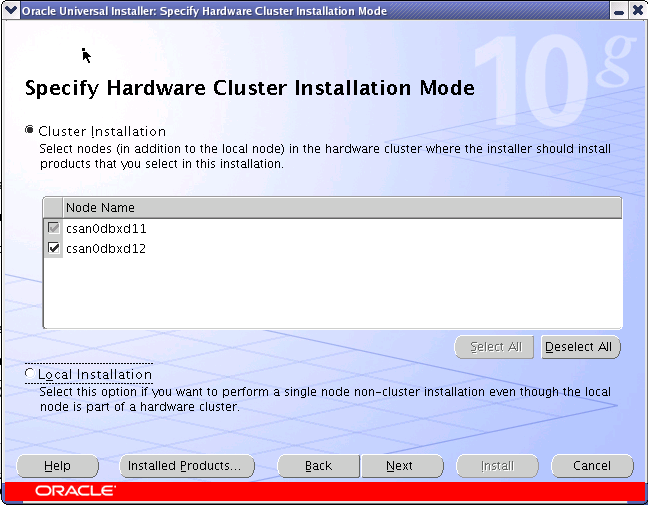This screenshot has height=505, width=648.
Task: Minimize the Oracle Universal Installer window
Action: click(619, 10)
